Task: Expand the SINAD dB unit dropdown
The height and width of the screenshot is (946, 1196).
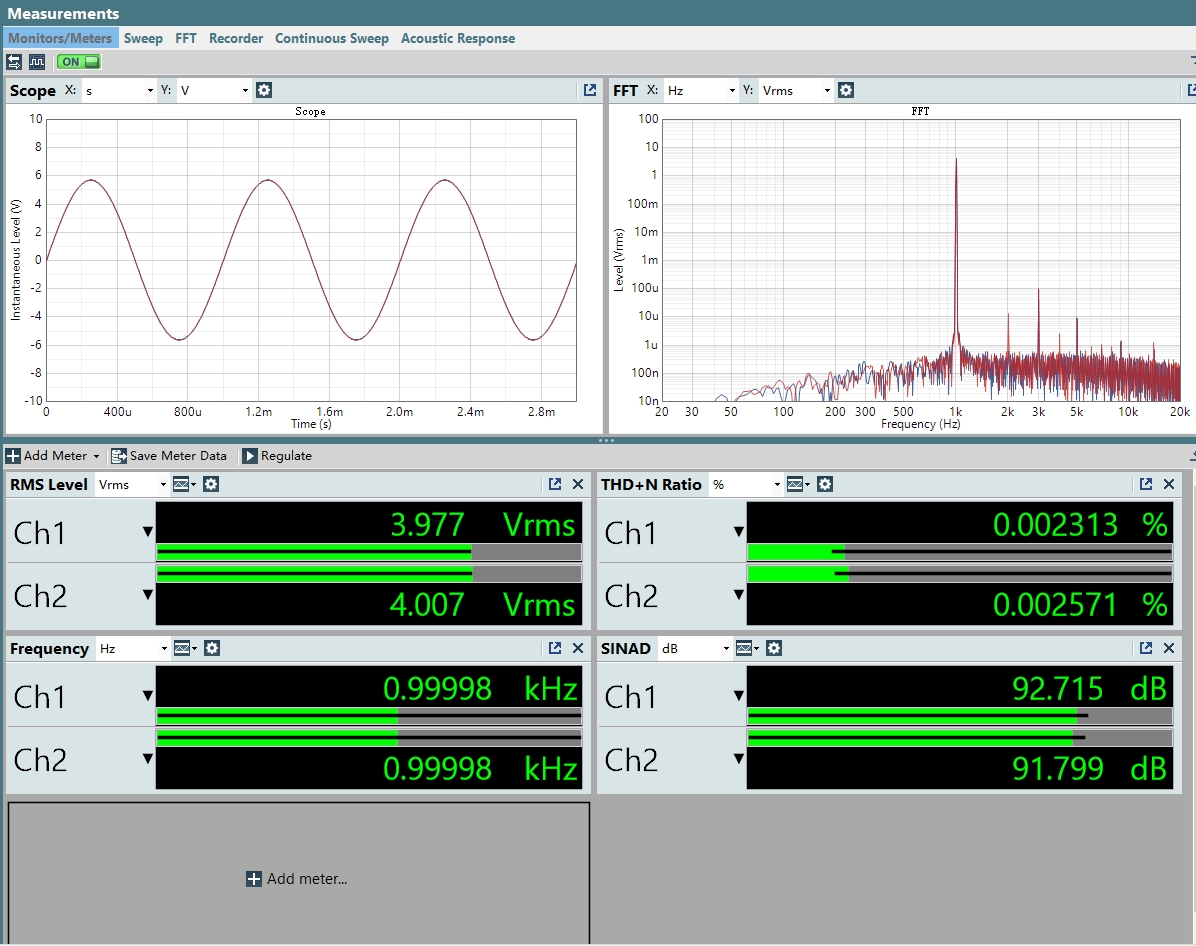Action: [x=695, y=648]
